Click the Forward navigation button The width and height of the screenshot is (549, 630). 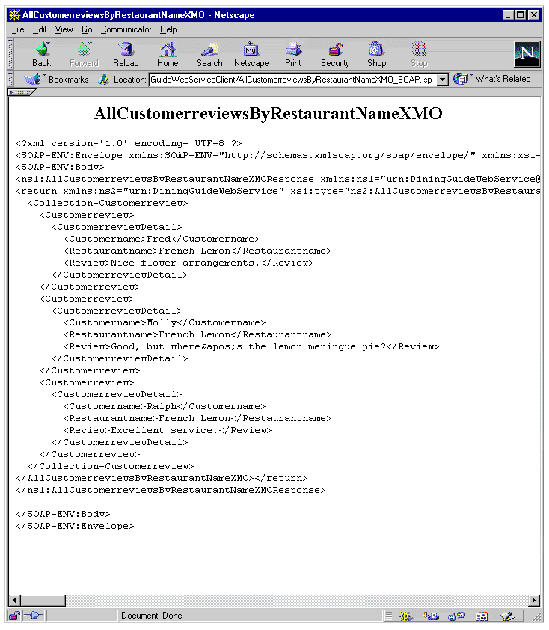84,55
